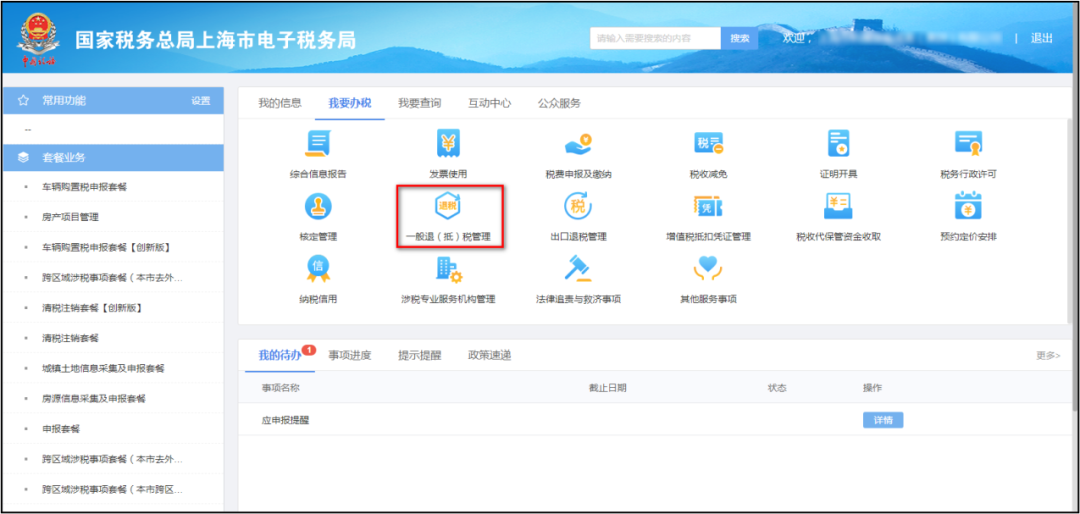Open the 法律追责与救济事项 icon

(578, 269)
